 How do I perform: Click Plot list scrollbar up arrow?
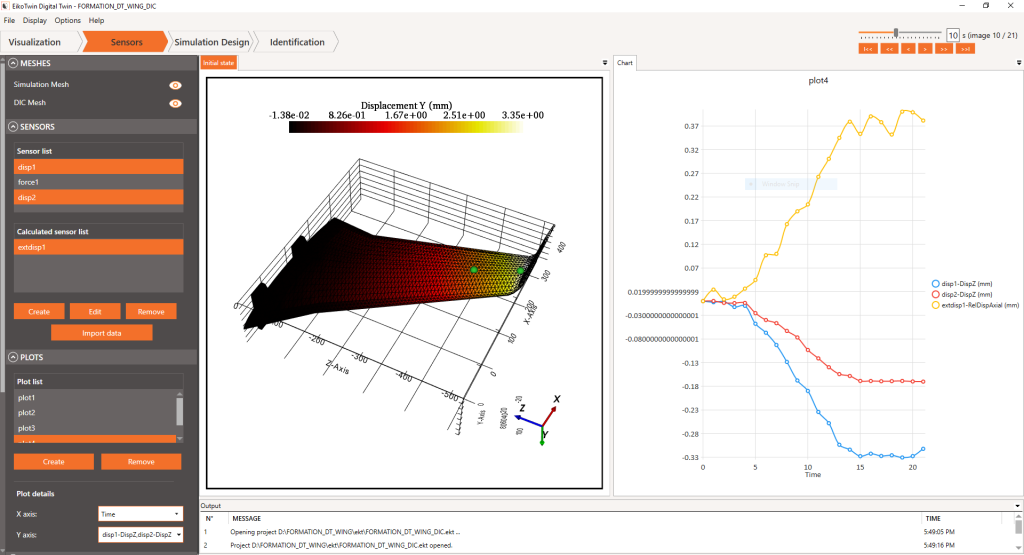(x=180, y=394)
